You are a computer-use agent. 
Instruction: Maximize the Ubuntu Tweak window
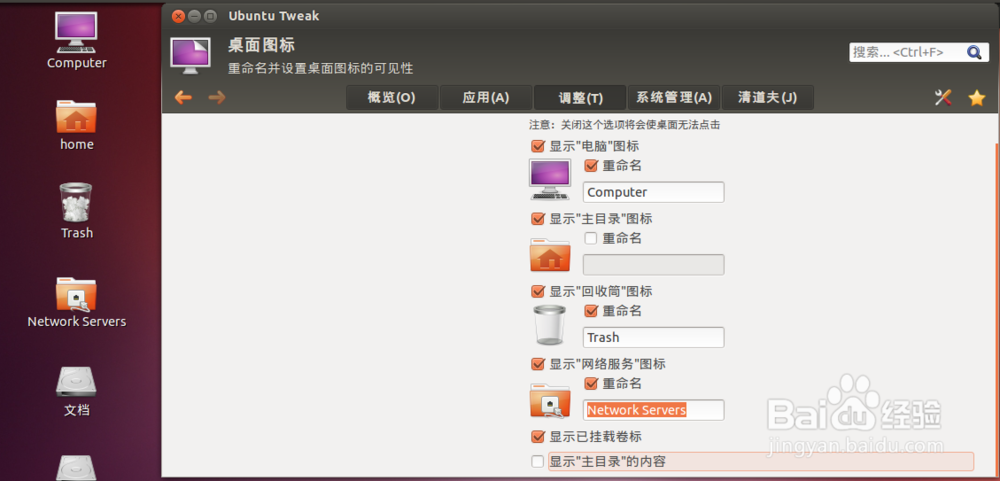[x=210, y=16]
